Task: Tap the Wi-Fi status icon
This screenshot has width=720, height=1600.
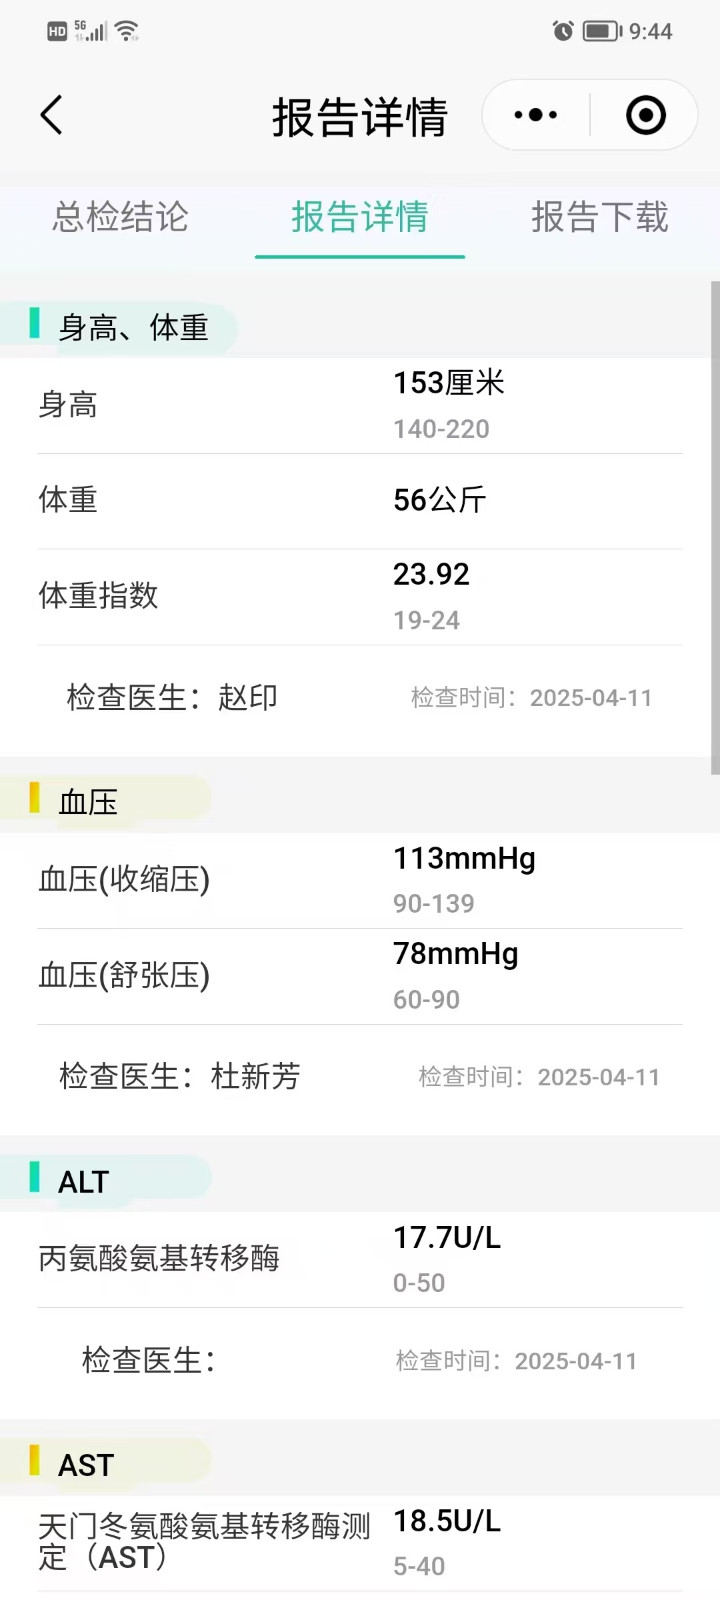Action: point(127,31)
